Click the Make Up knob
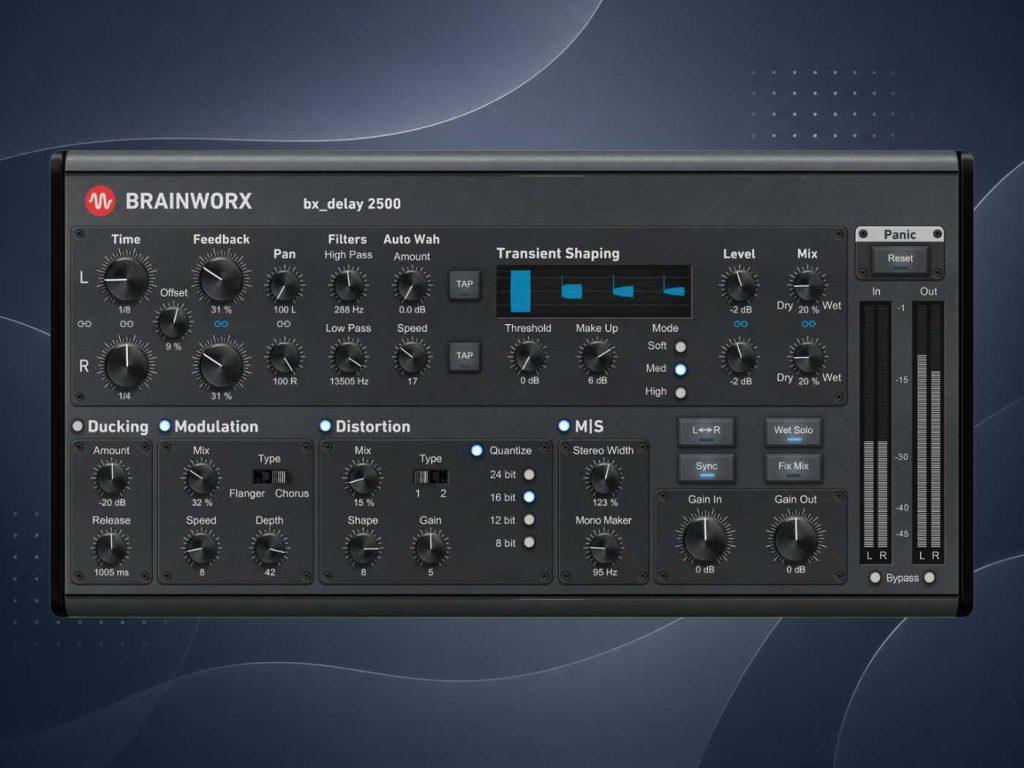Viewport: 1024px width, 768px height. click(x=596, y=357)
